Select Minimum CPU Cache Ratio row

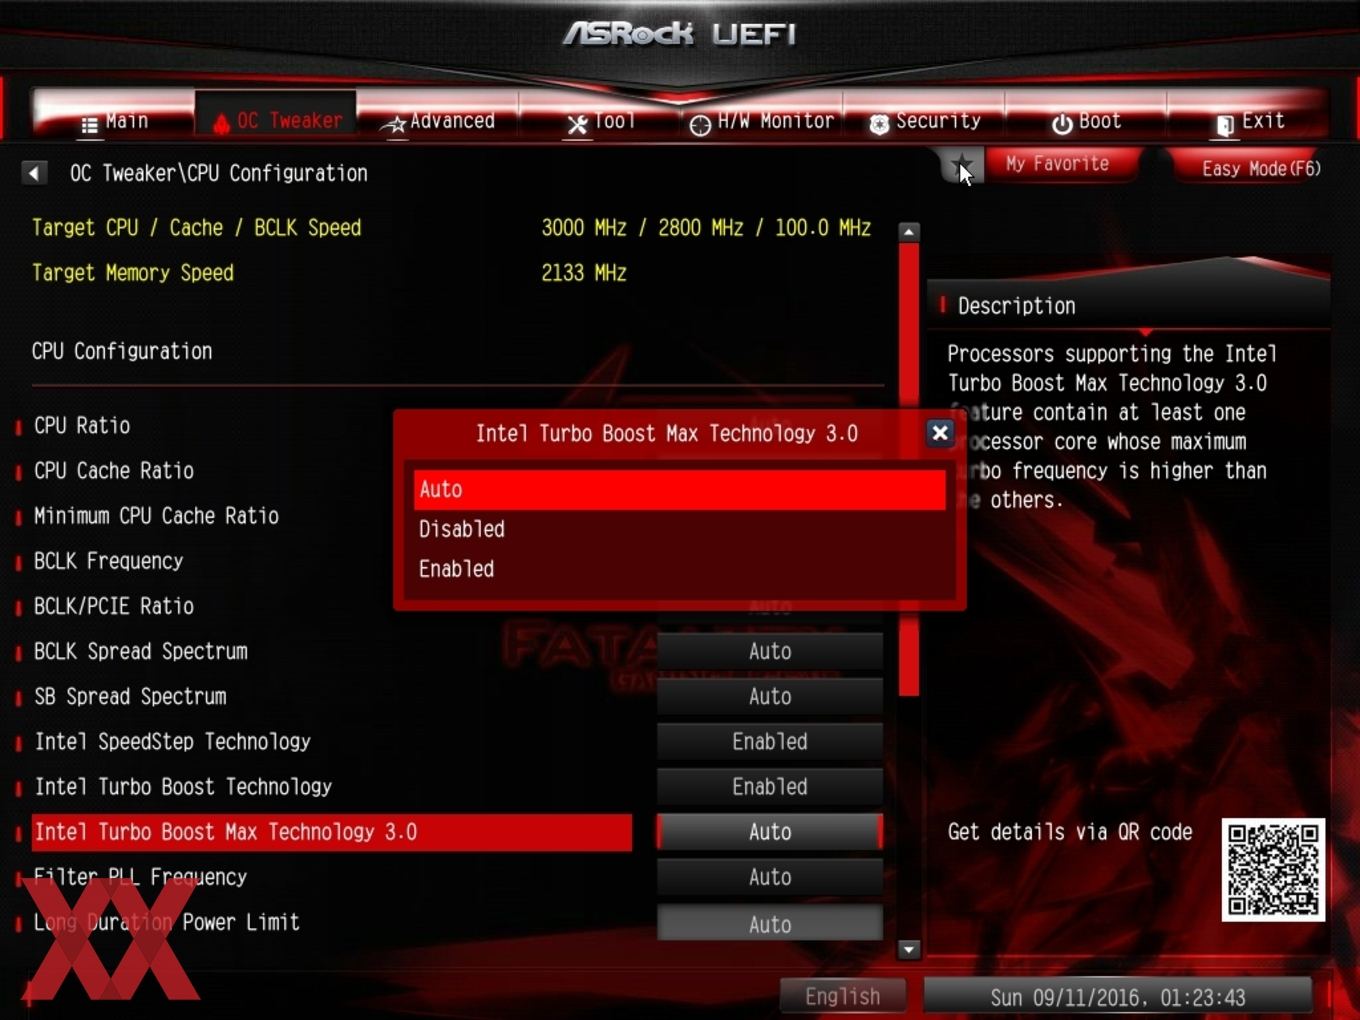tap(156, 516)
